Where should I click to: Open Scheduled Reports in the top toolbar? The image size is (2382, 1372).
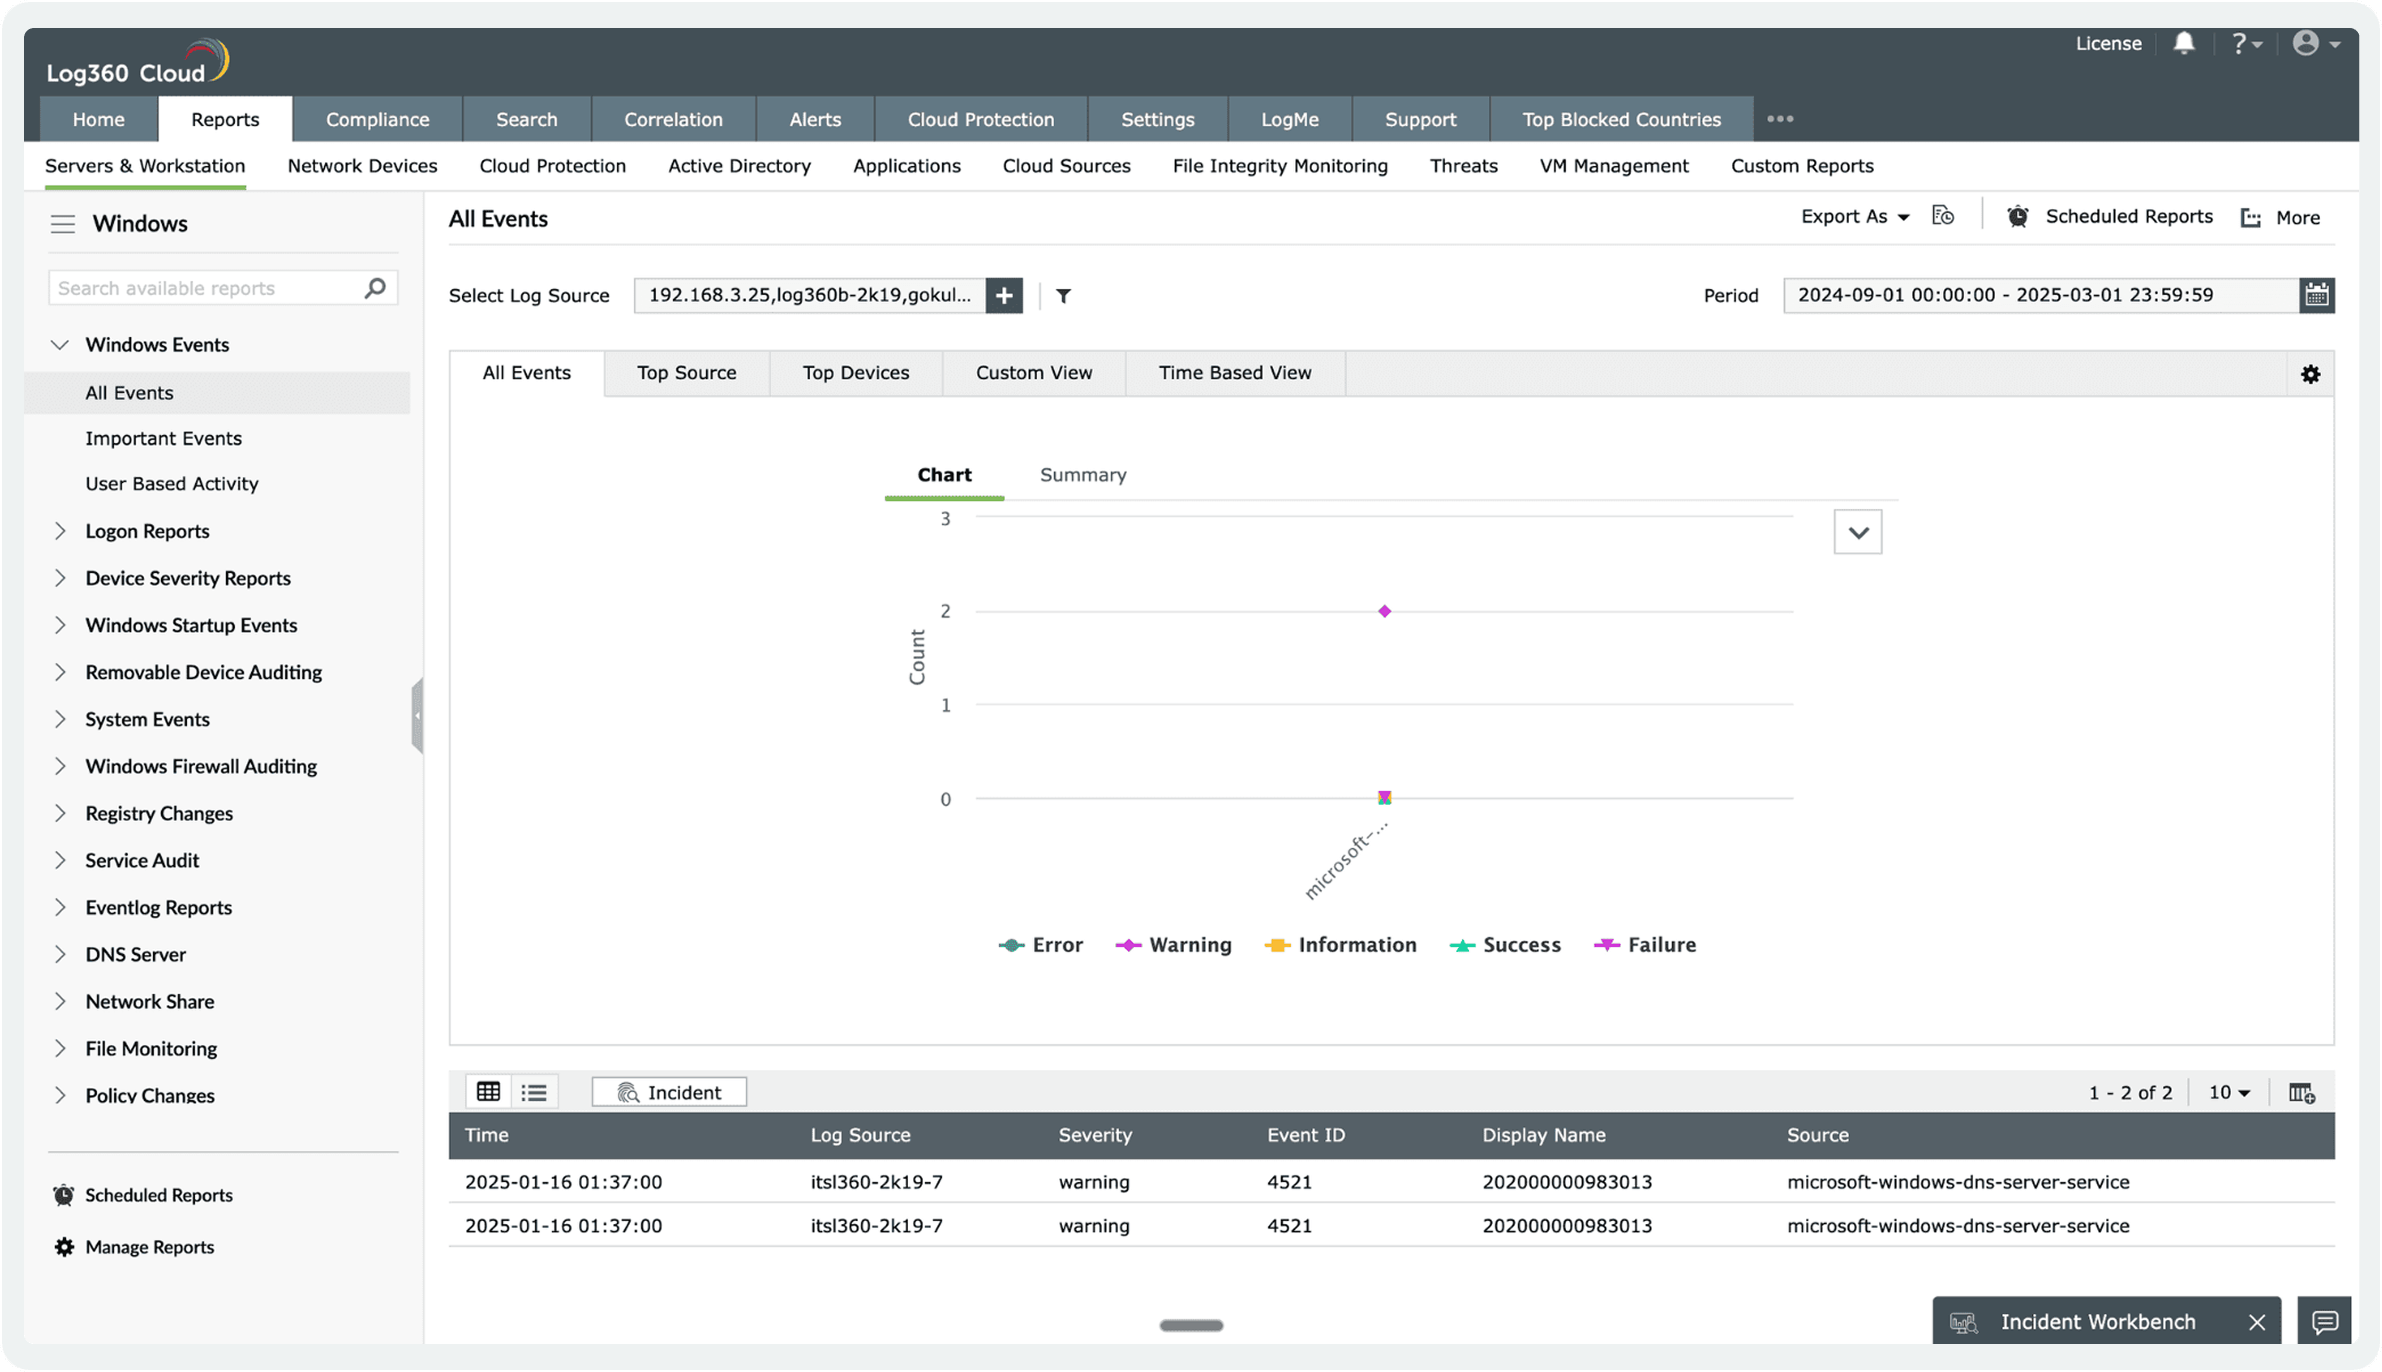pos(2110,217)
